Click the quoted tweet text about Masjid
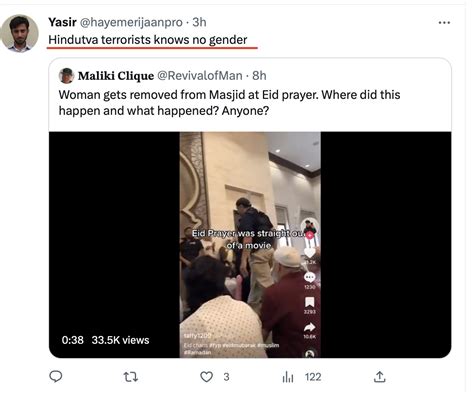The height and width of the screenshot is (394, 474). [229, 102]
